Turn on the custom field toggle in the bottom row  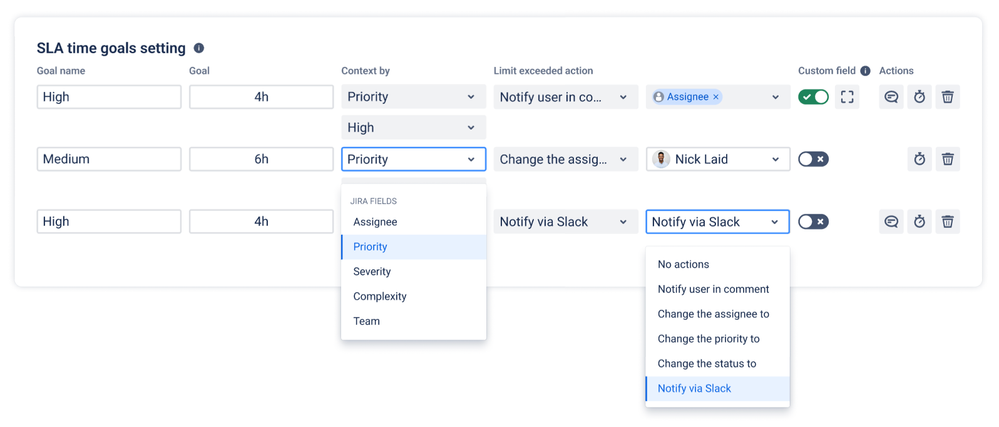point(813,222)
